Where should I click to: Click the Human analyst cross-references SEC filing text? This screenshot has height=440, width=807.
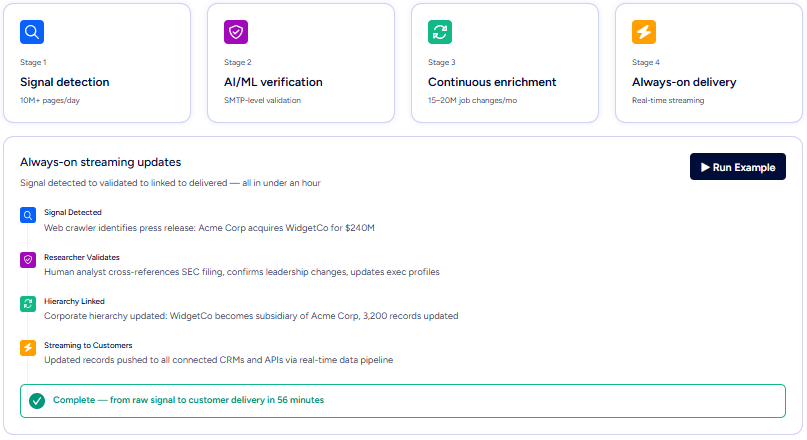(x=242, y=272)
